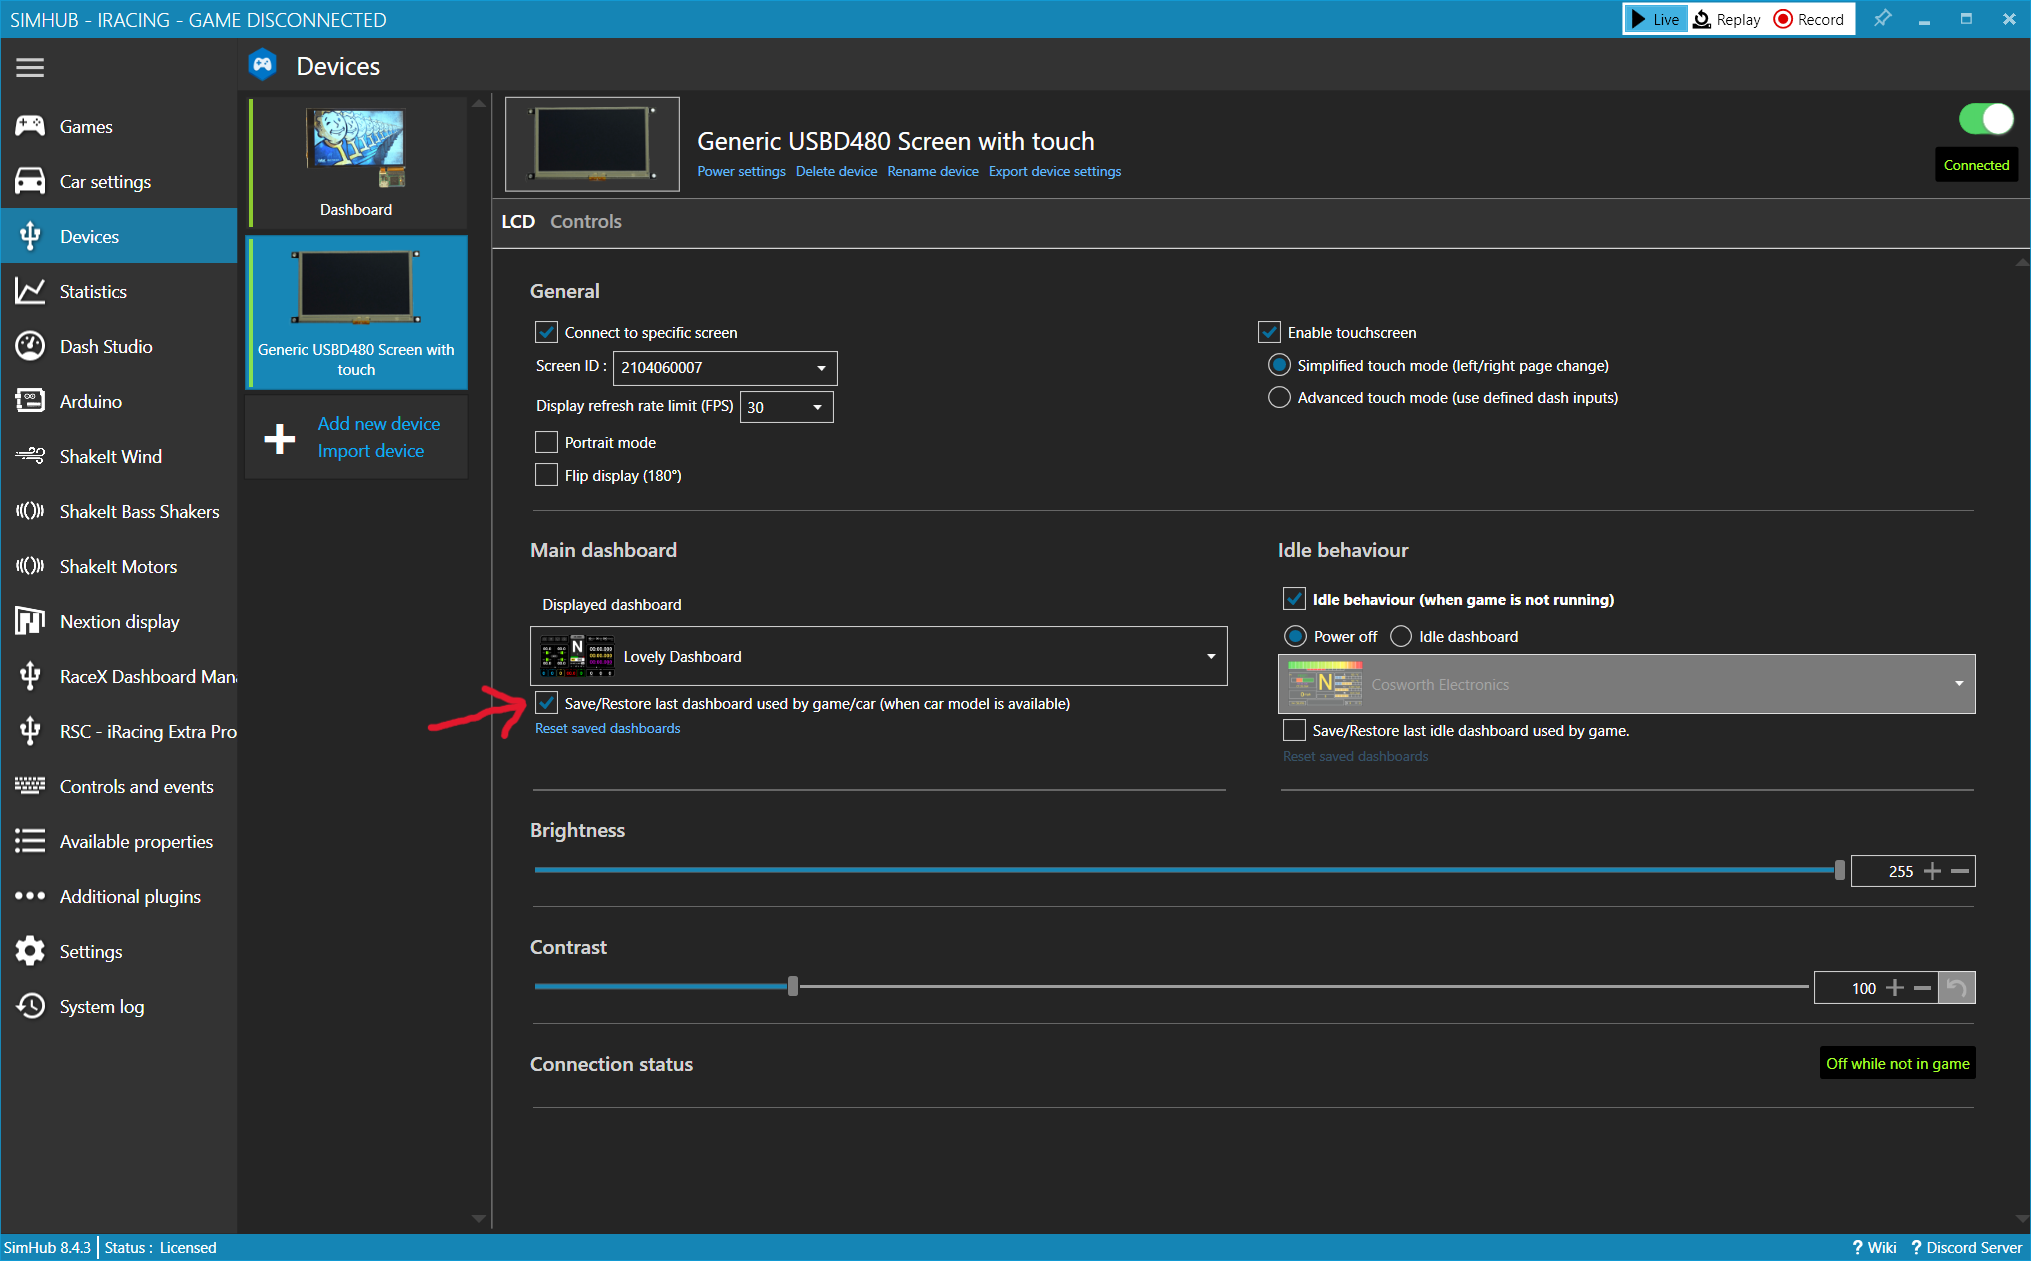Image resolution: width=2031 pixels, height=1261 pixels.
Task: Expand the Lovely Dashboard dropdown
Action: pyautogui.click(x=879, y=656)
